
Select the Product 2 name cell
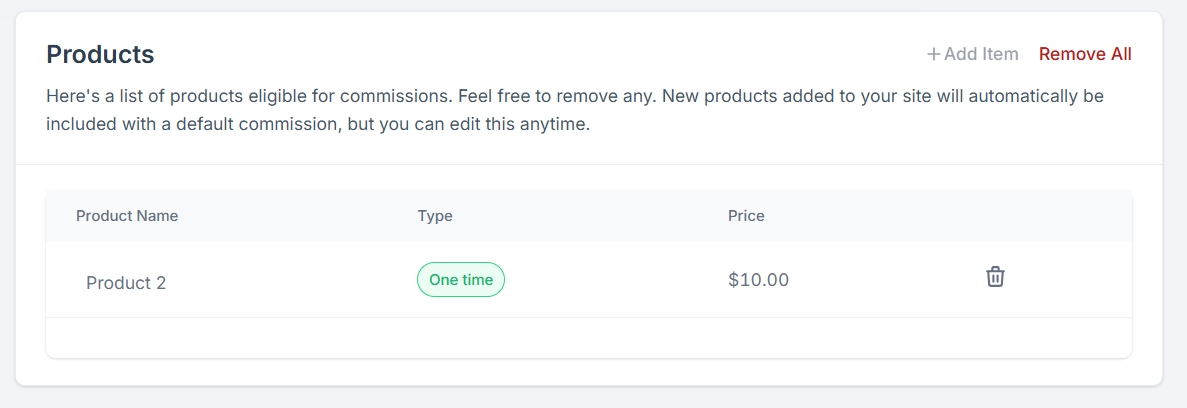click(x=126, y=283)
